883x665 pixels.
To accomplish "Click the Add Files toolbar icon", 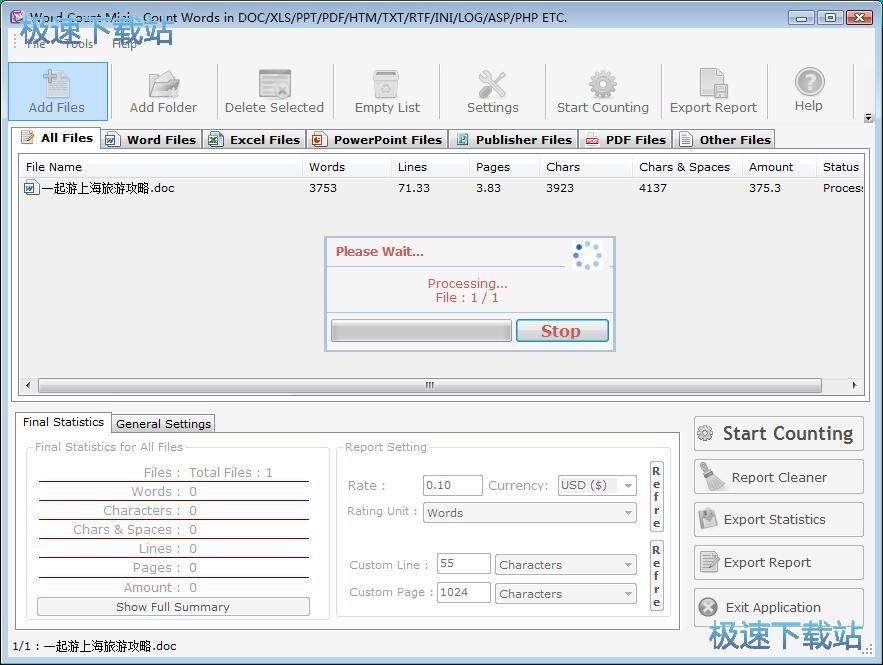I will pos(57,91).
